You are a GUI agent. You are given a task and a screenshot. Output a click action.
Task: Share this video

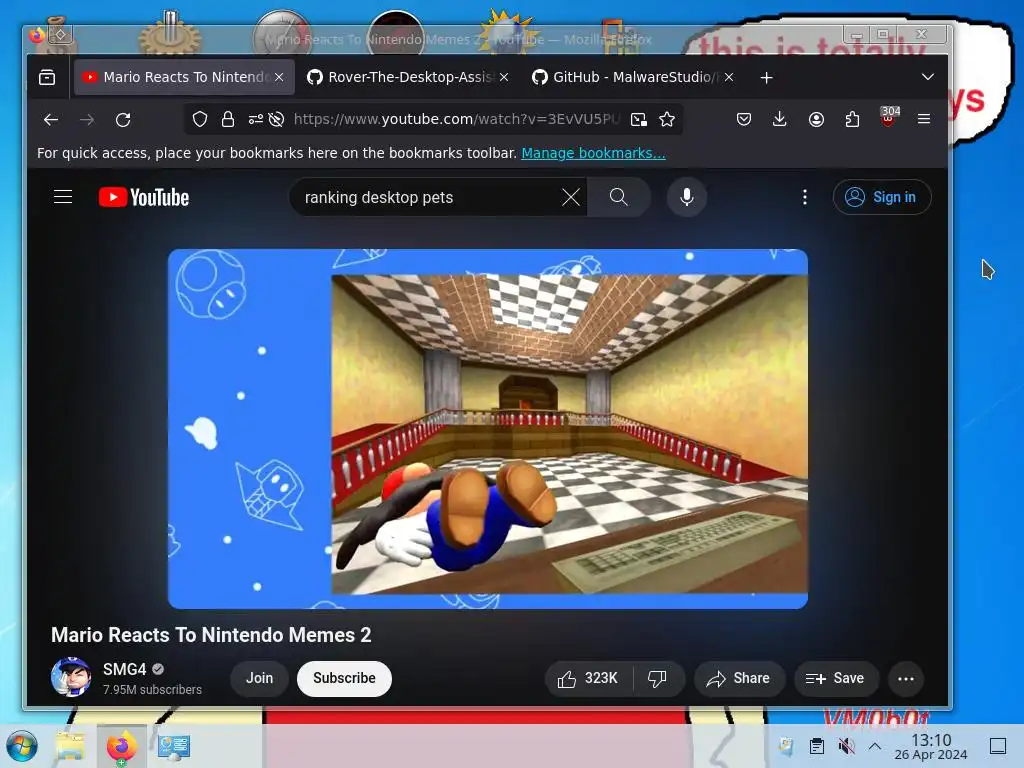coord(739,679)
